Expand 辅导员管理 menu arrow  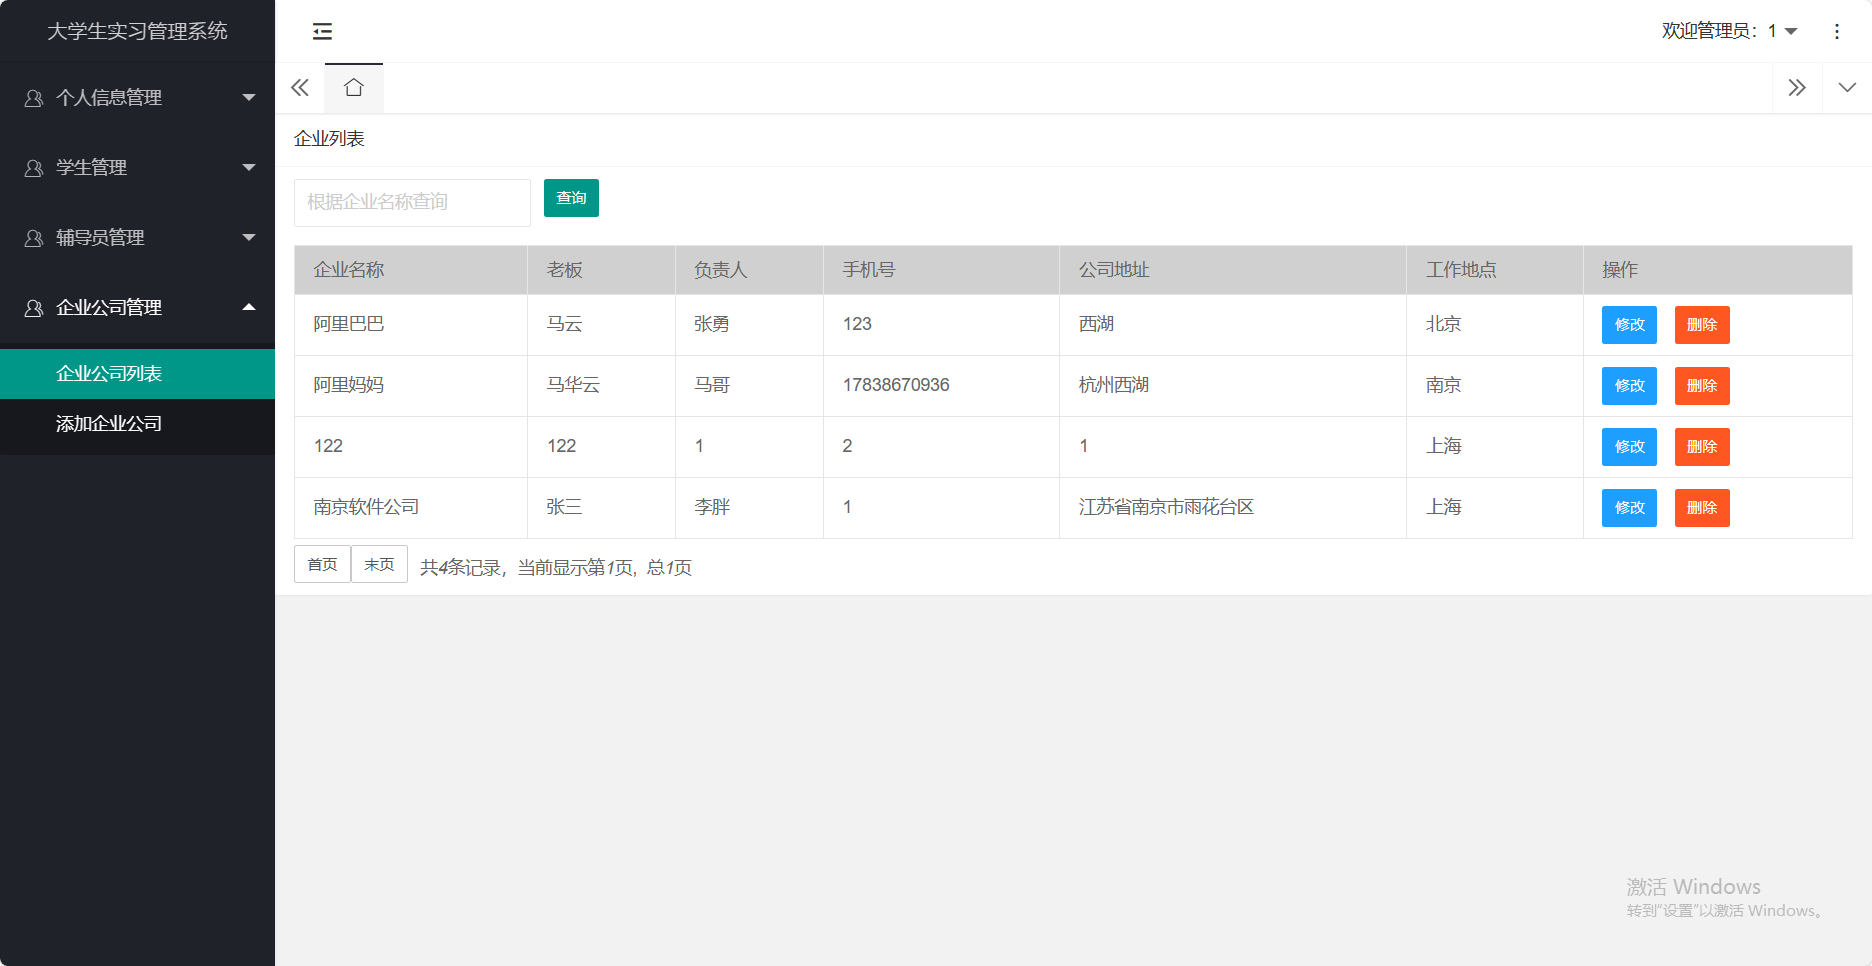[x=249, y=237]
